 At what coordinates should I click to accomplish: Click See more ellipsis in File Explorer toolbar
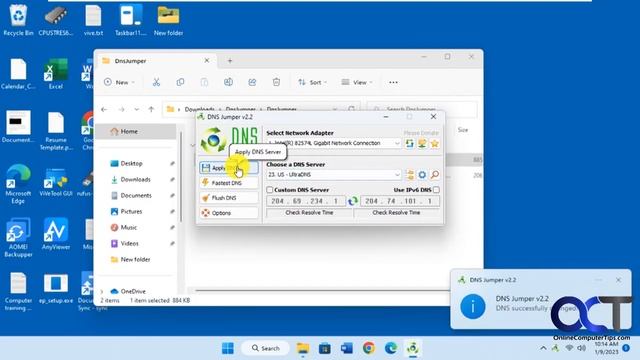(x=393, y=82)
